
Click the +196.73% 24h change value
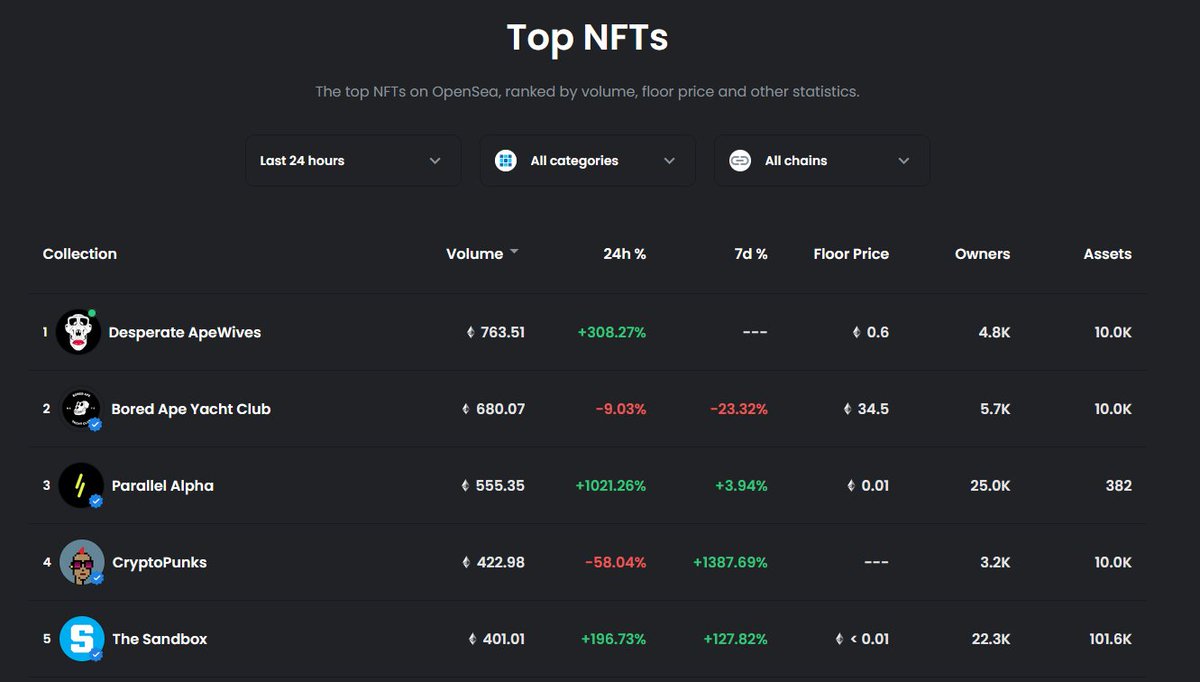tap(612, 639)
